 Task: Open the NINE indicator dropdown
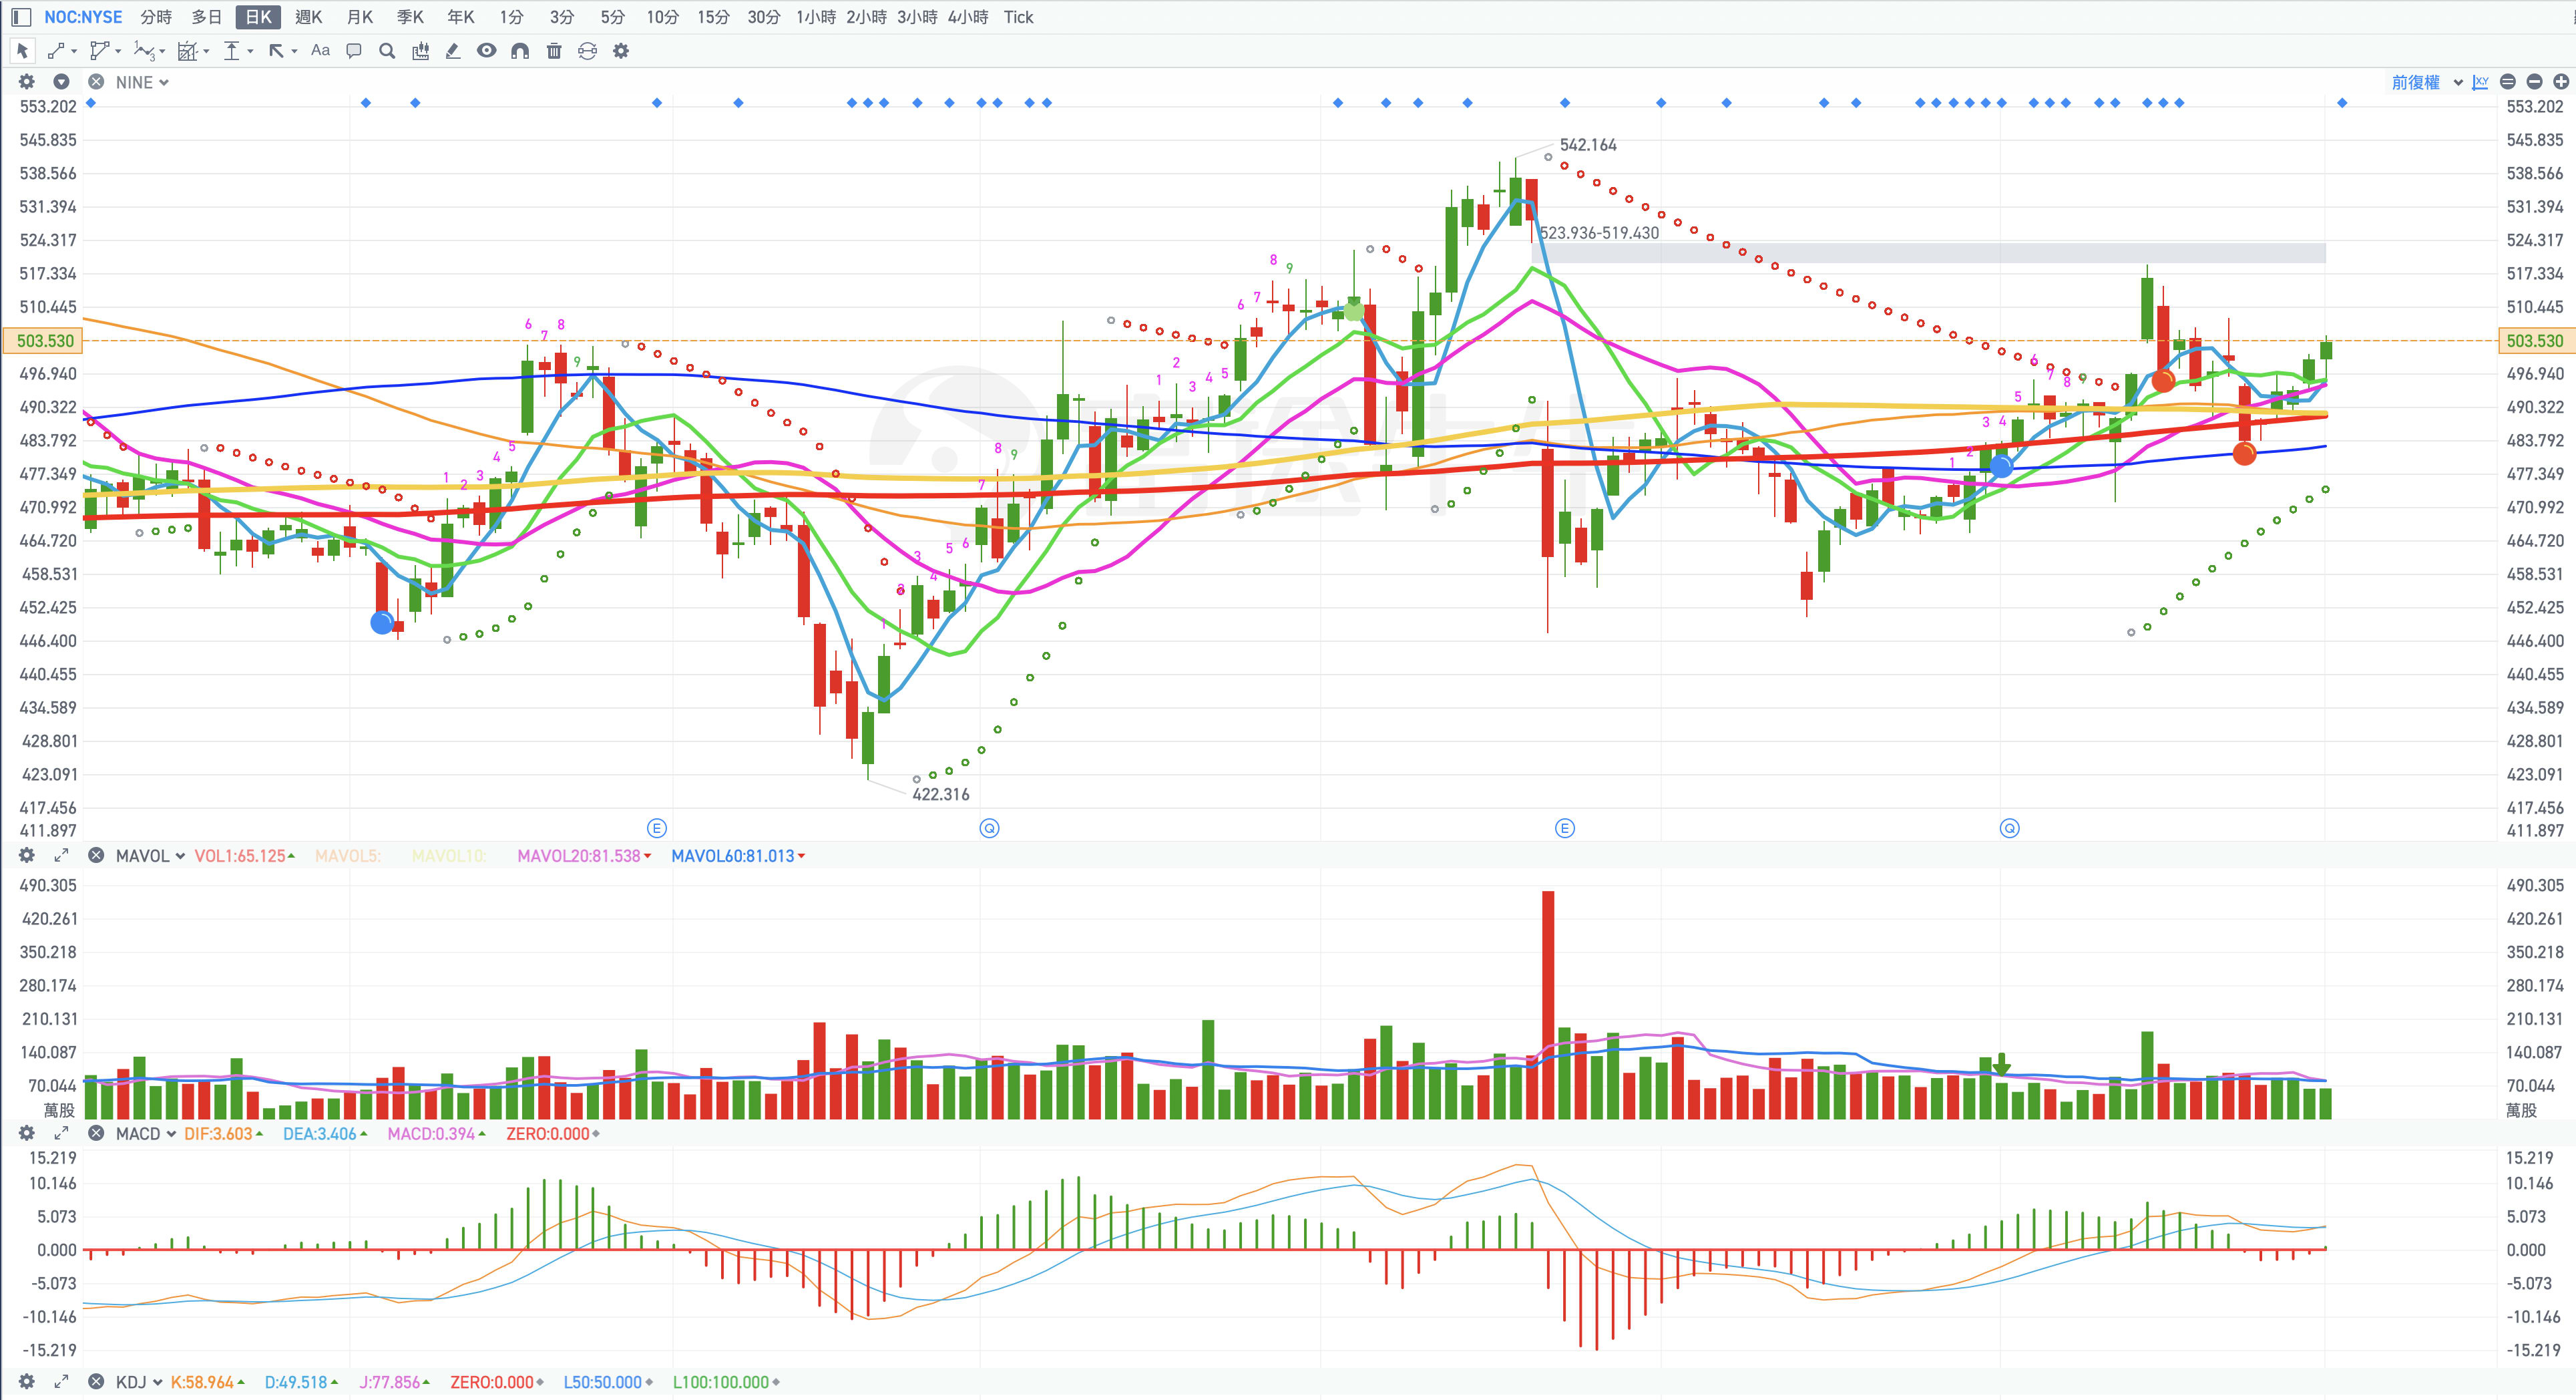point(142,82)
